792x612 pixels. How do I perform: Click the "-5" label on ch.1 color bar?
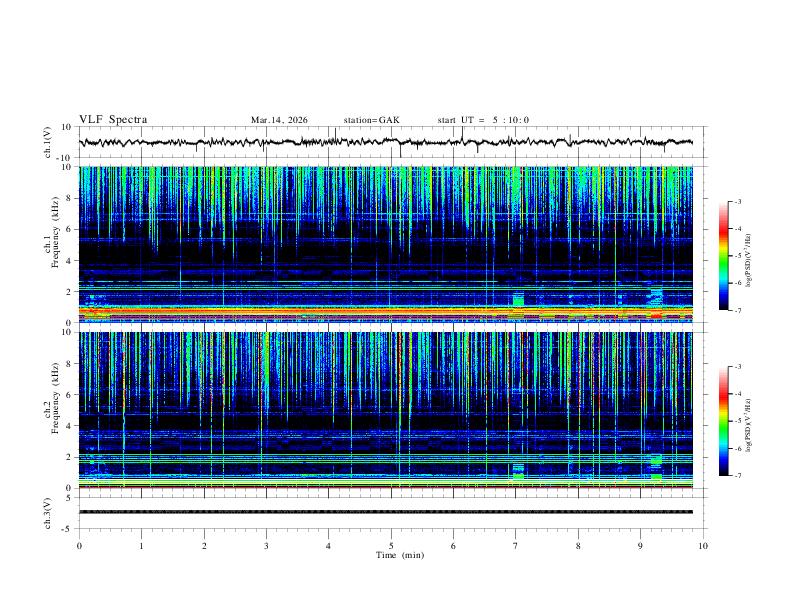tap(737, 256)
